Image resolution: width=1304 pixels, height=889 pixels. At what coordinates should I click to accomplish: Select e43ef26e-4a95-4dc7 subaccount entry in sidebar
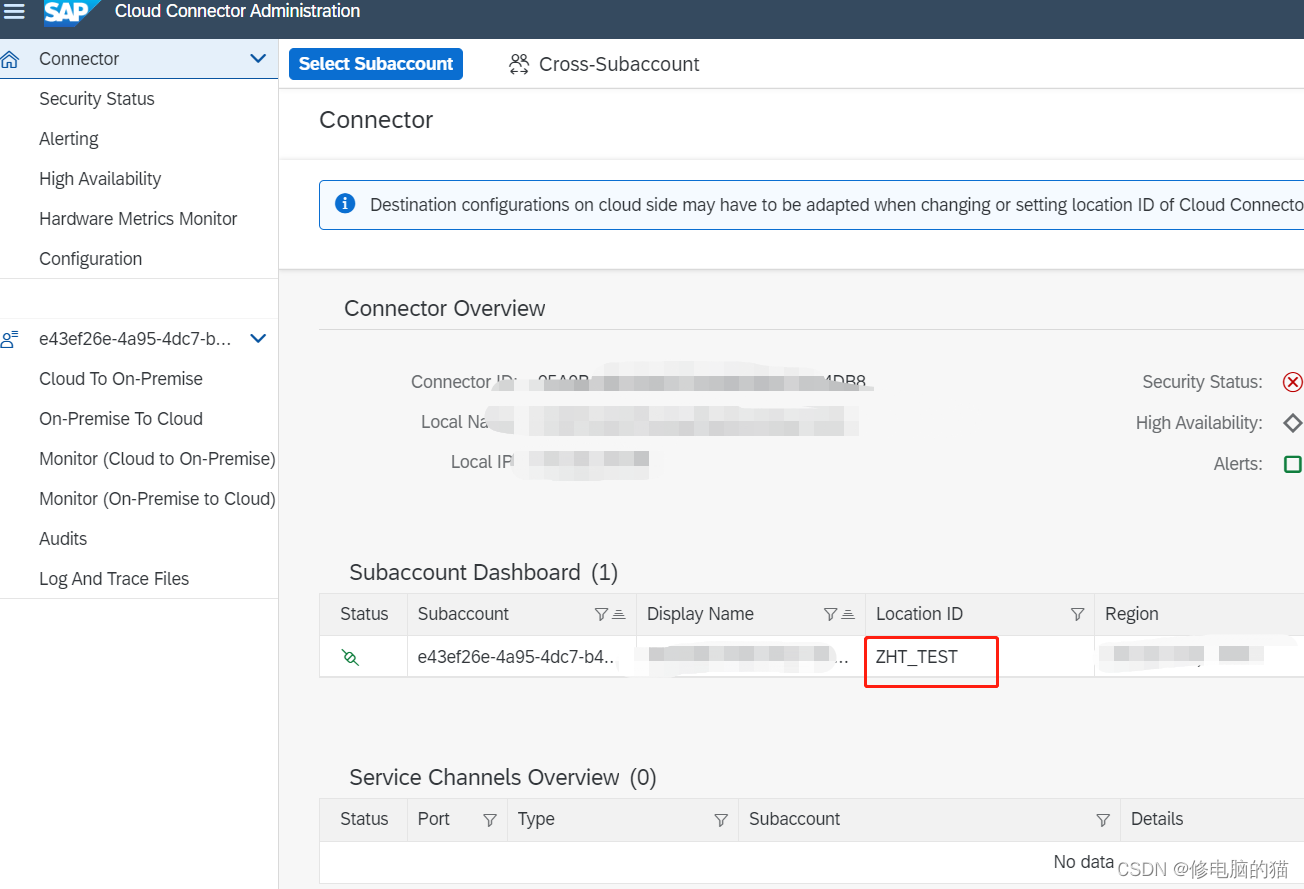135,339
